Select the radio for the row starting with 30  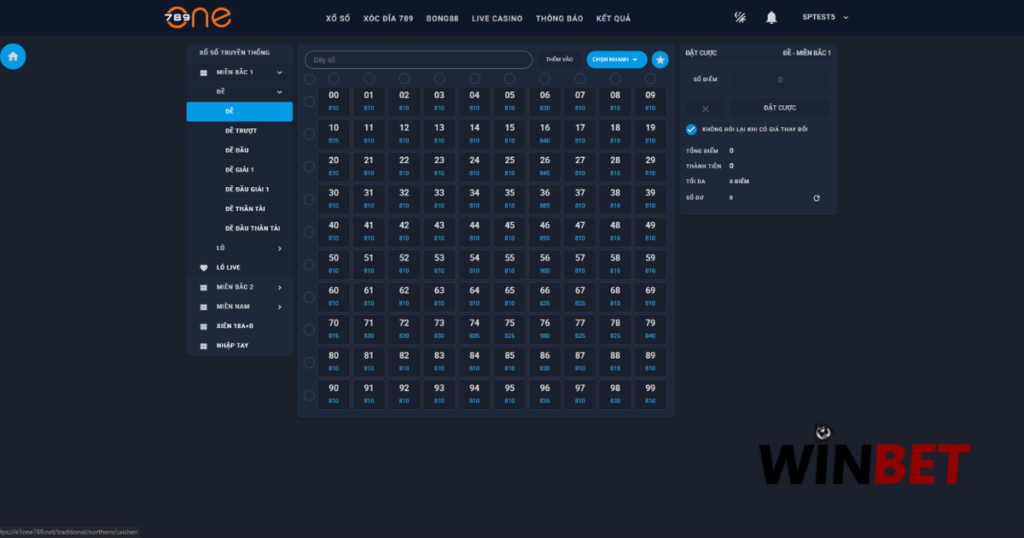tap(309, 199)
